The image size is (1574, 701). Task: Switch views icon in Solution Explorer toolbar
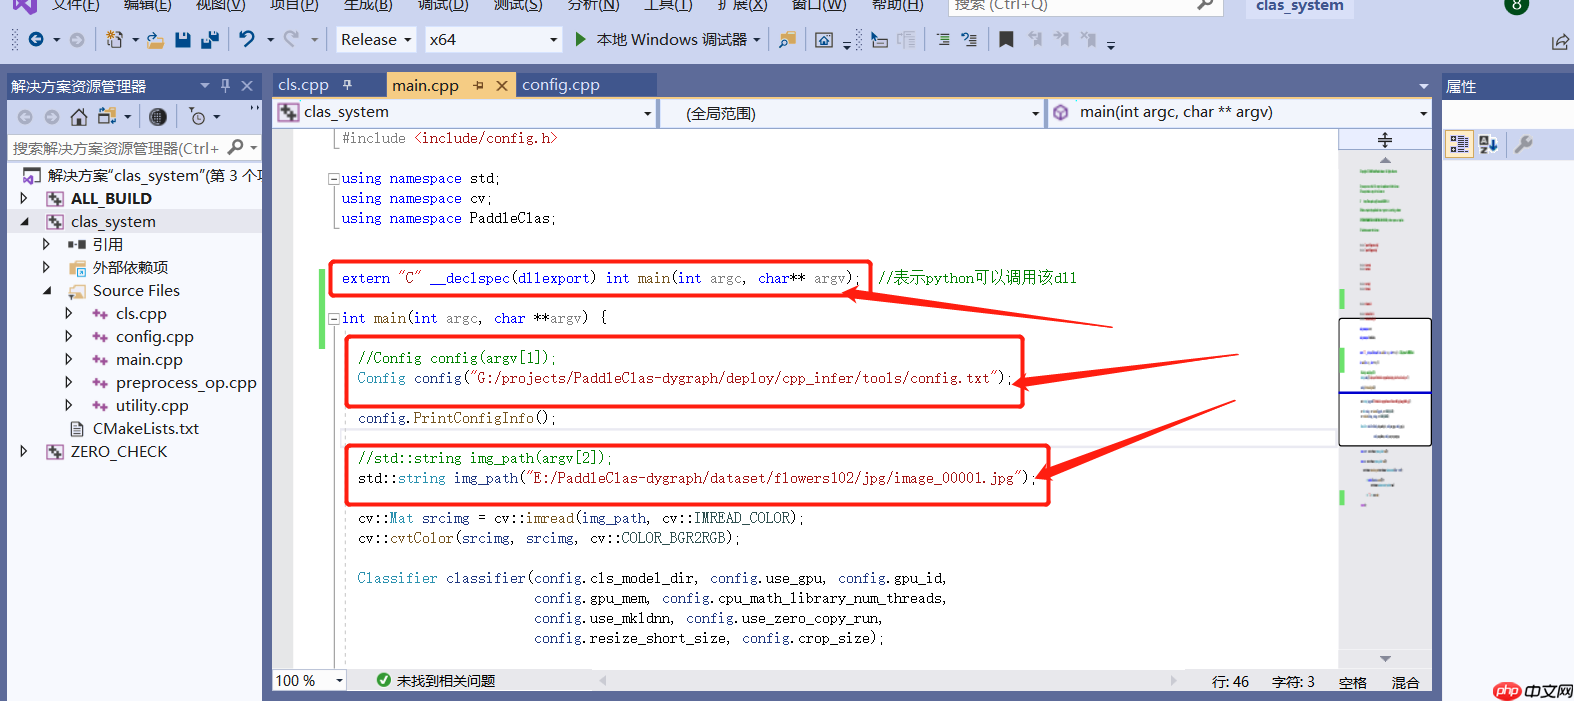coord(107,117)
